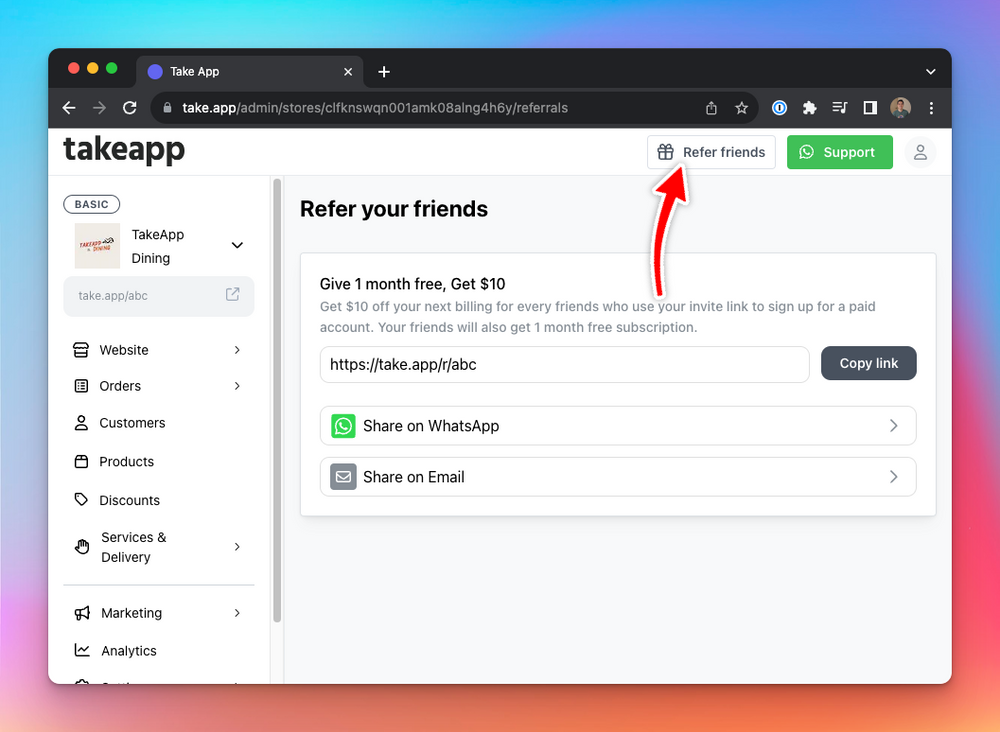Click the Customers person icon
This screenshot has width=1000, height=732.
coord(81,423)
